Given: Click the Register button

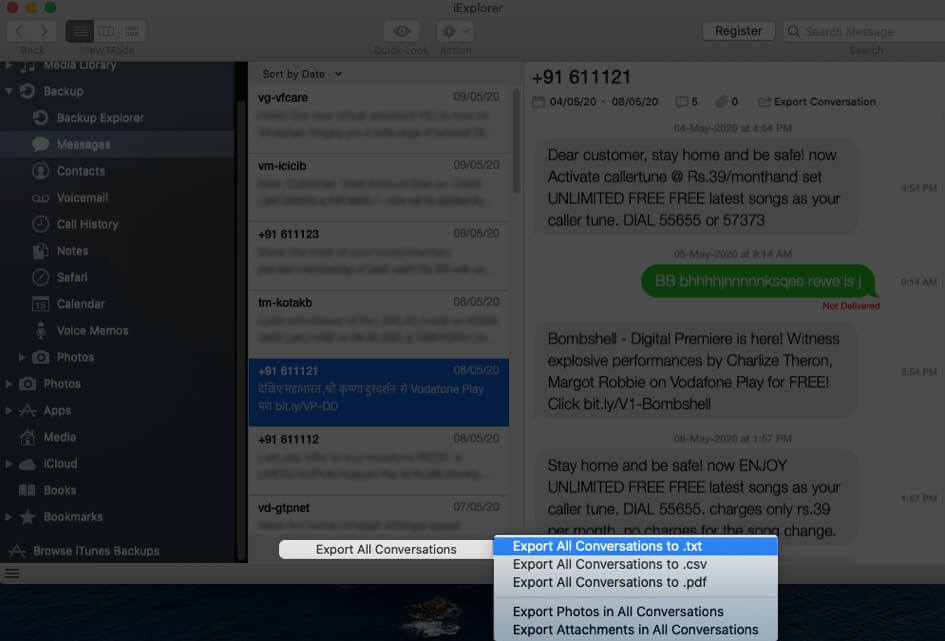Looking at the screenshot, I should click(738, 31).
